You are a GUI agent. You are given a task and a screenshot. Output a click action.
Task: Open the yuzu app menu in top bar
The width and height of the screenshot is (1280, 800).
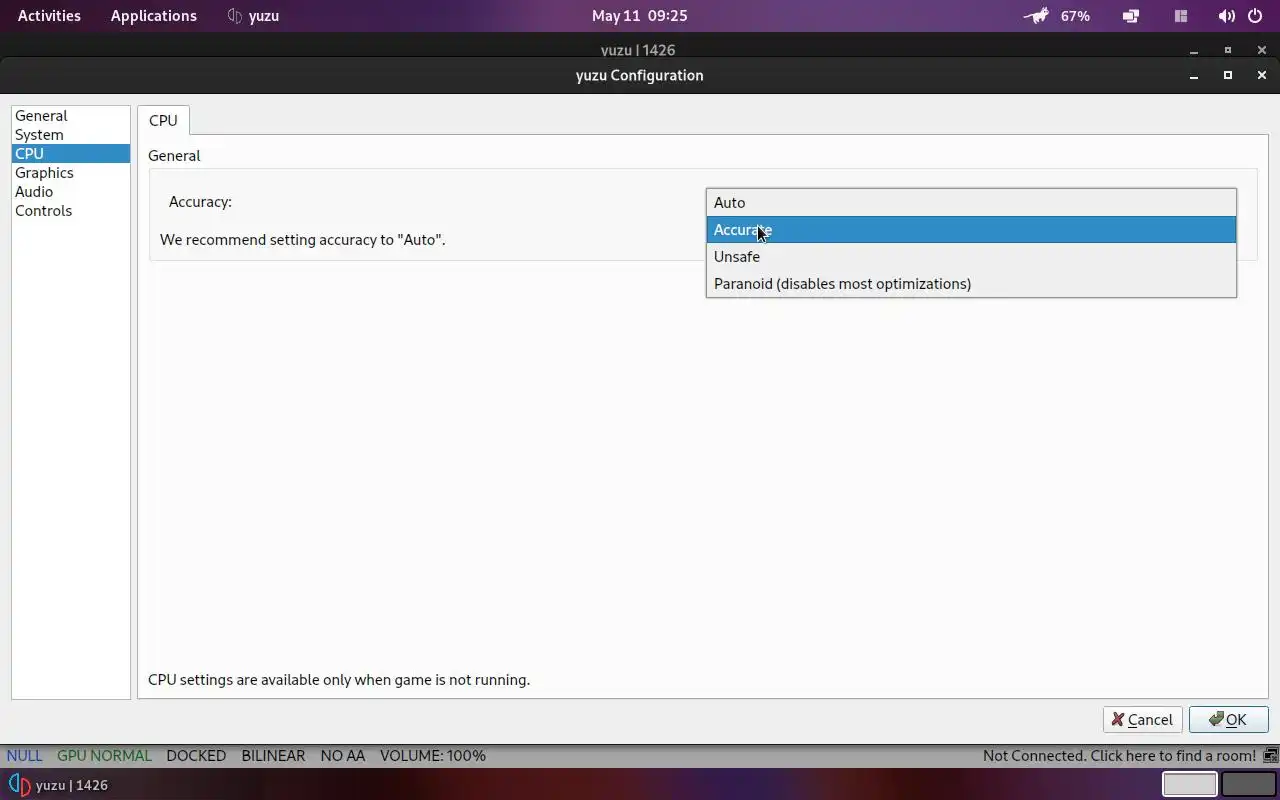pos(253,16)
